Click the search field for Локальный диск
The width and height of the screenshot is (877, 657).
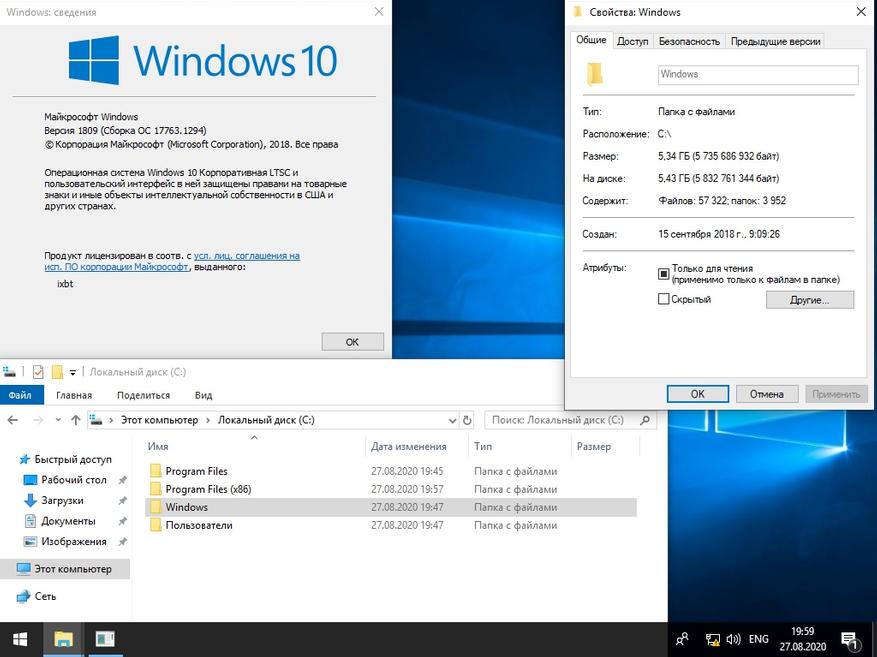[570, 420]
